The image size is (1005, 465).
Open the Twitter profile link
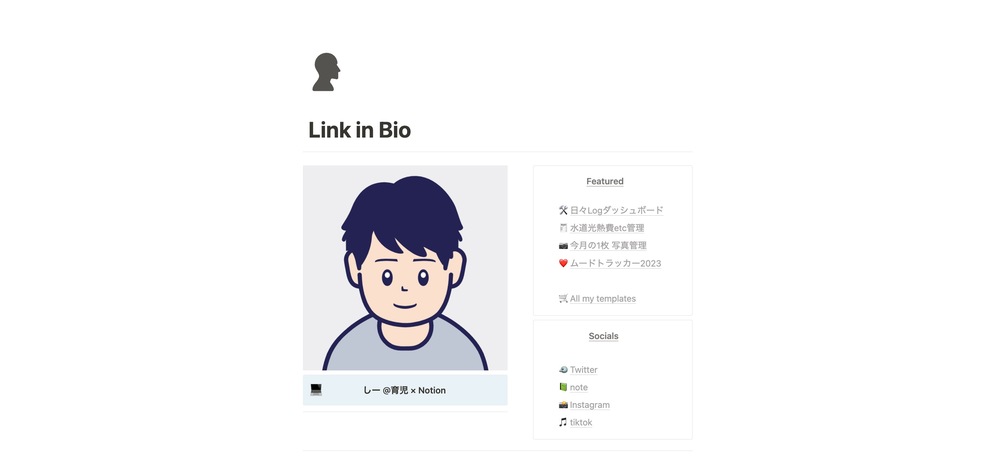(x=583, y=370)
